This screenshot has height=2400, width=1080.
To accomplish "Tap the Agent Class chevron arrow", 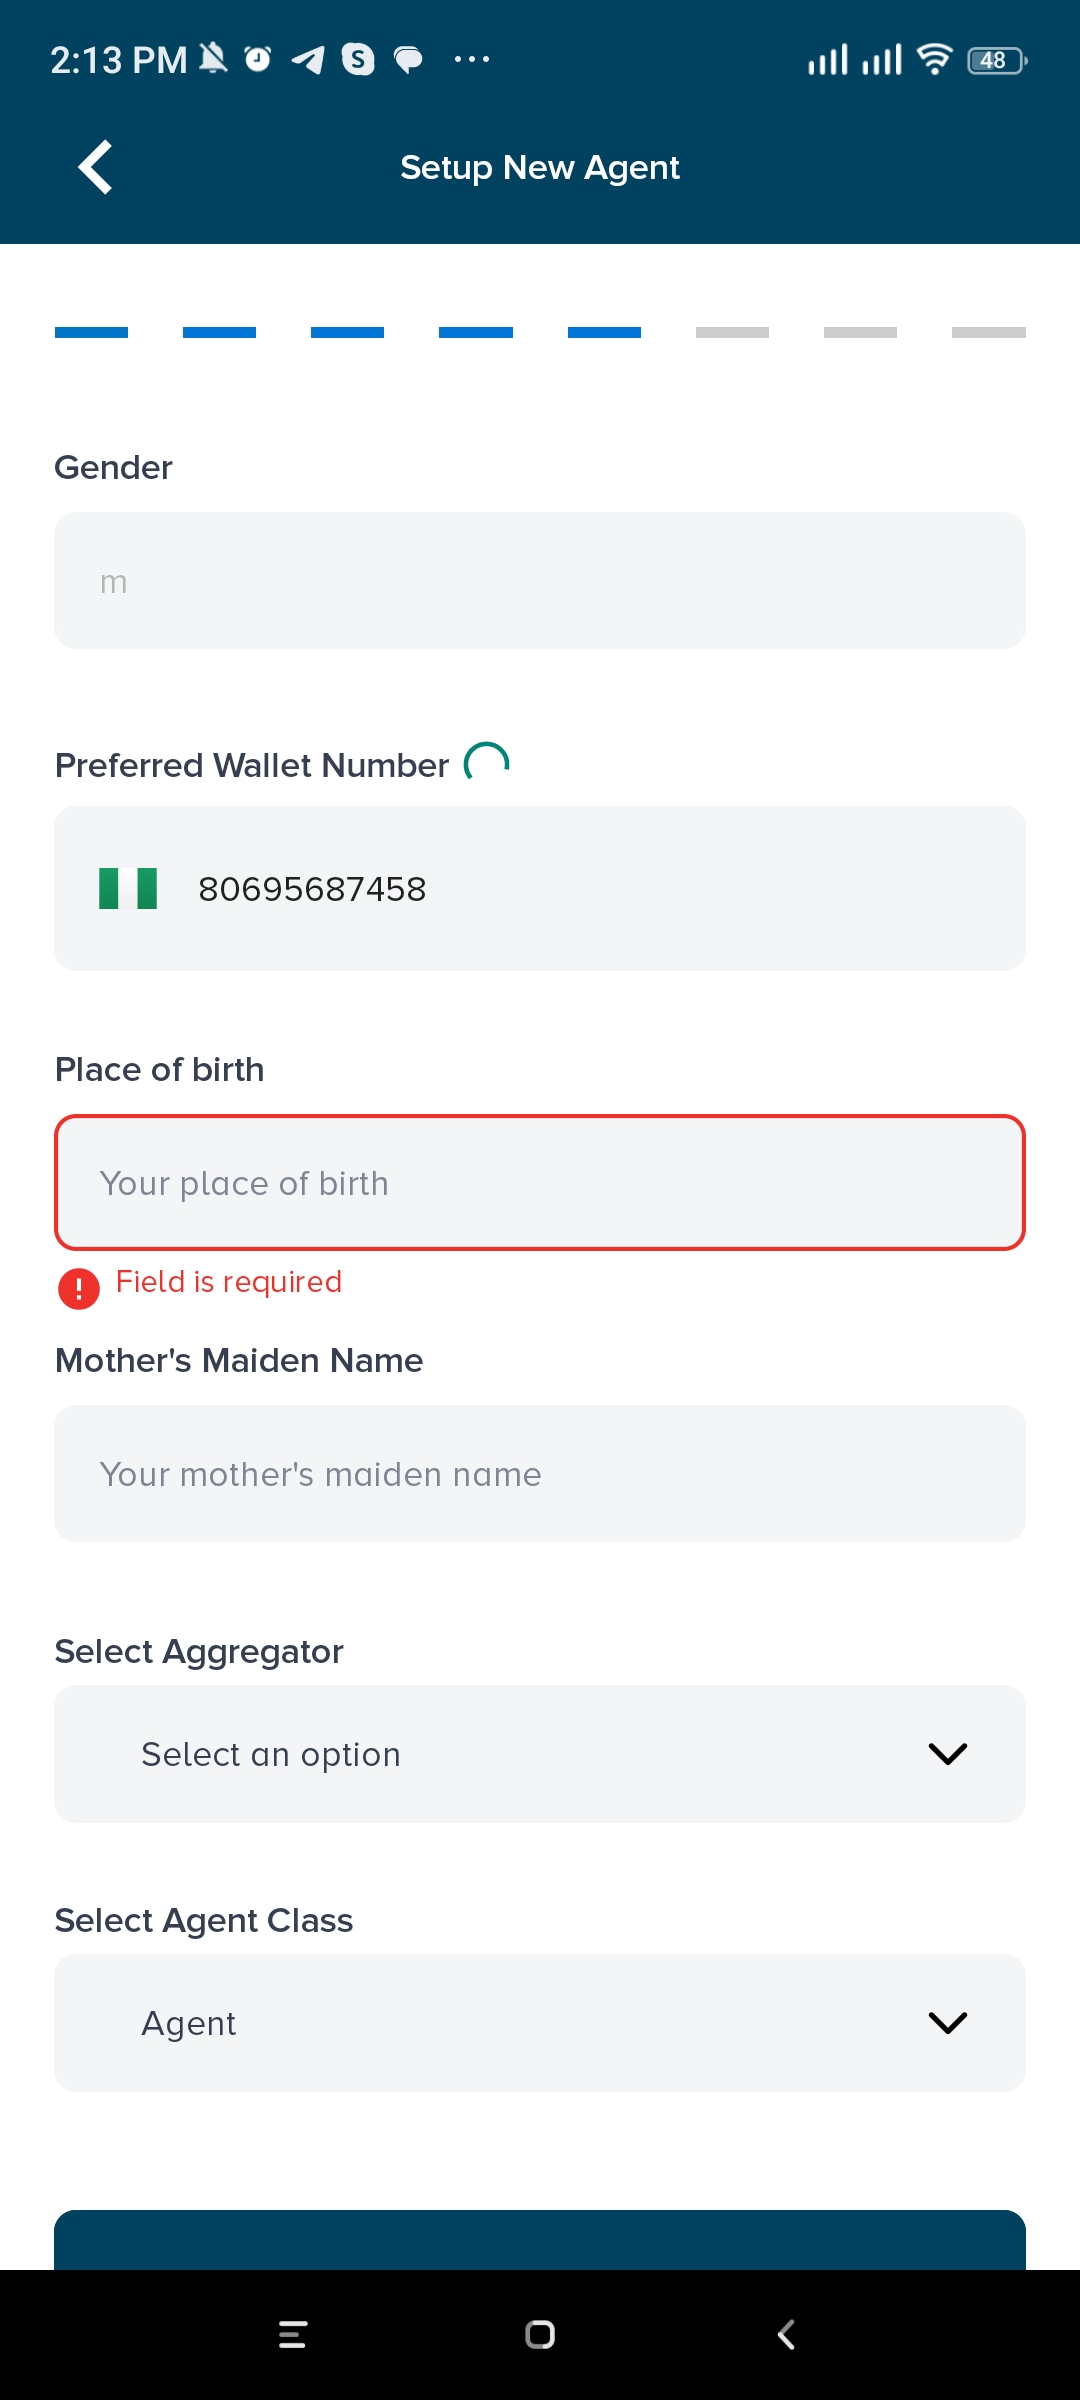I will [947, 2023].
